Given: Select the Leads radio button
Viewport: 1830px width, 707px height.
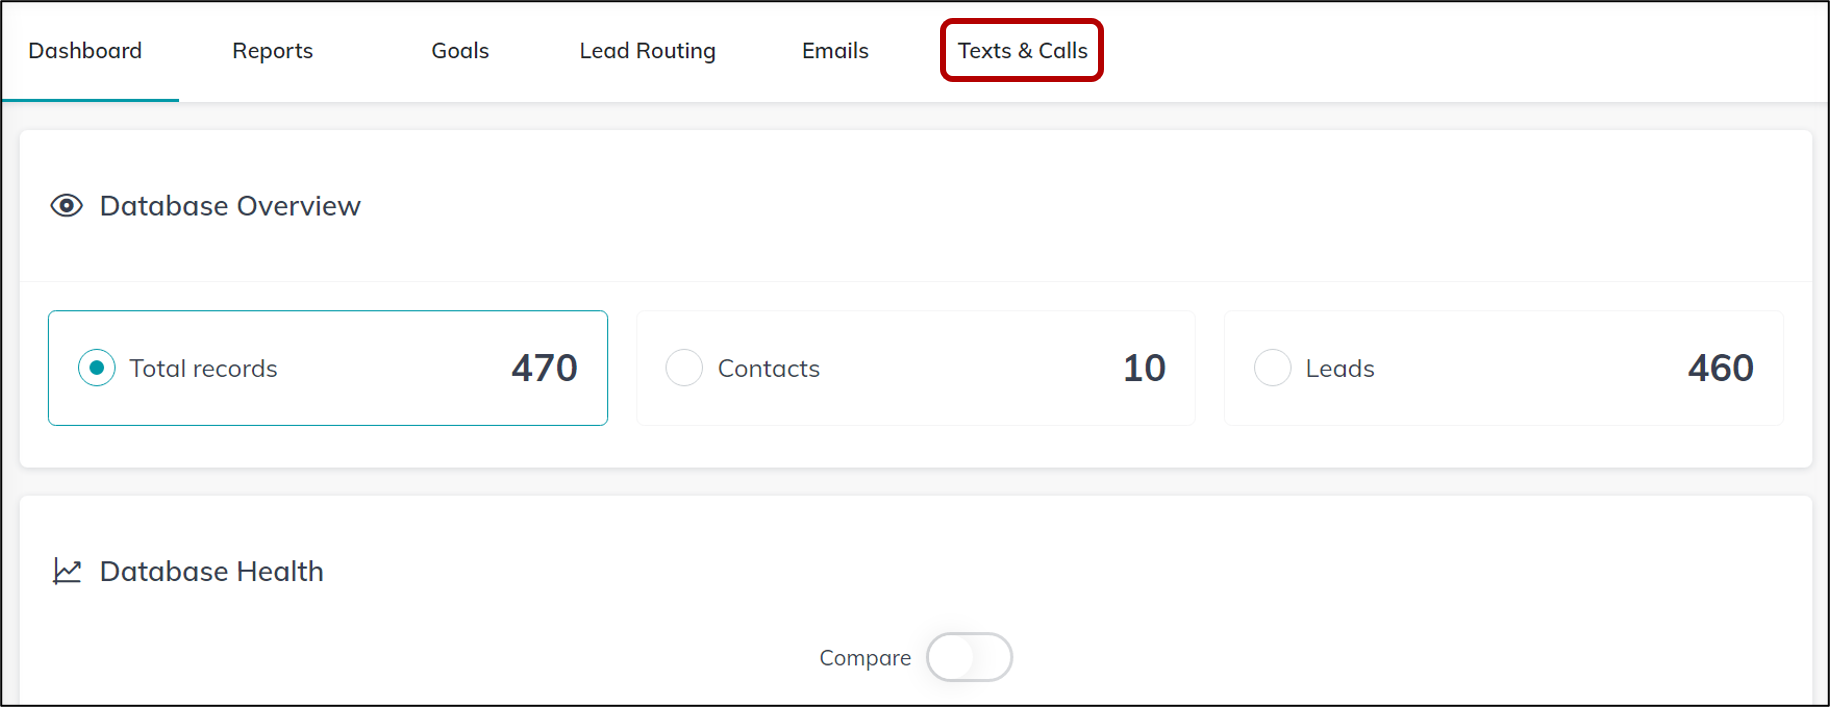Looking at the screenshot, I should (x=1272, y=368).
